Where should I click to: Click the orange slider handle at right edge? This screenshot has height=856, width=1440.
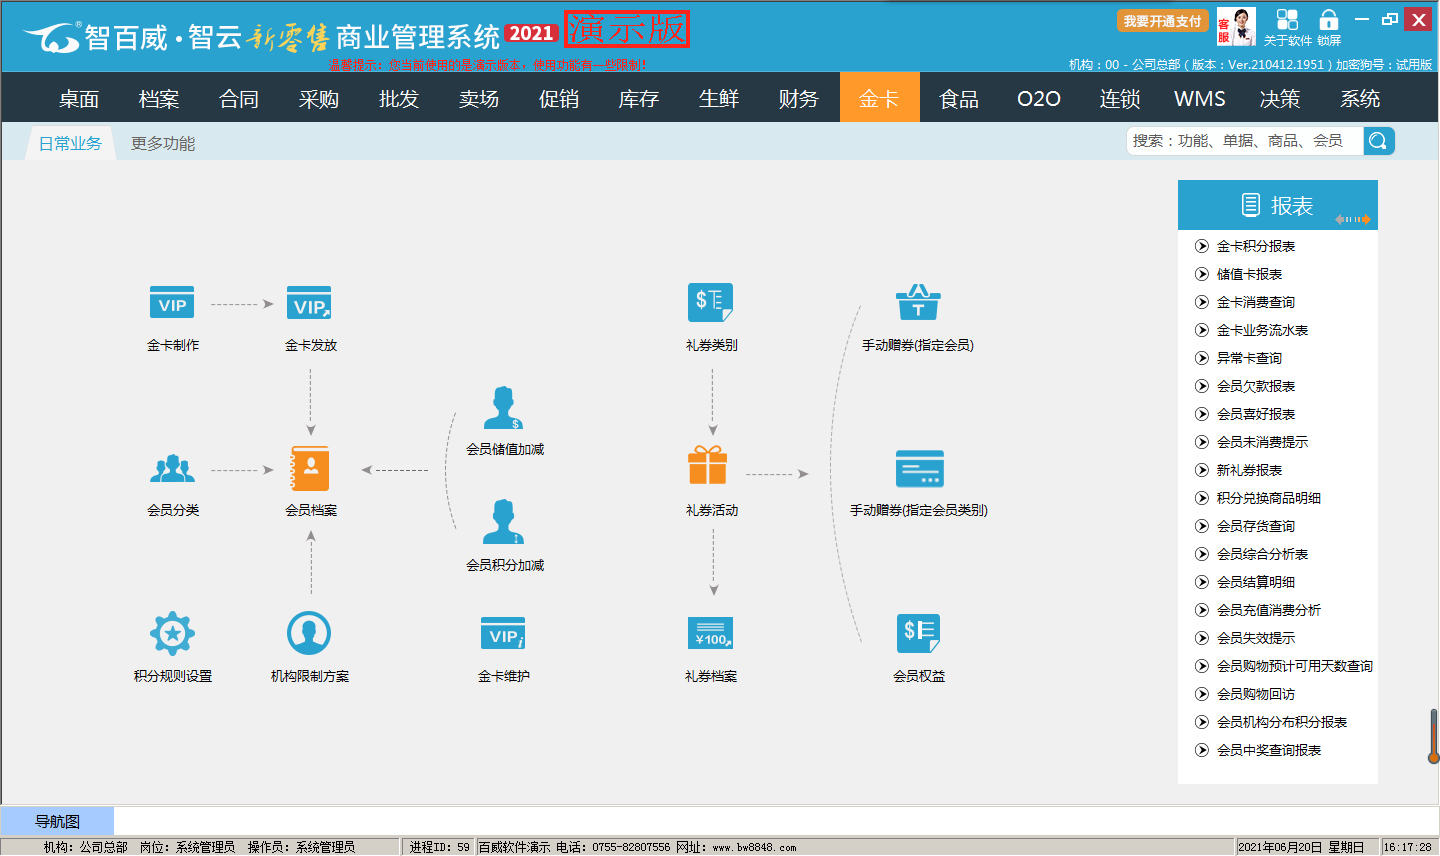pos(1433,737)
